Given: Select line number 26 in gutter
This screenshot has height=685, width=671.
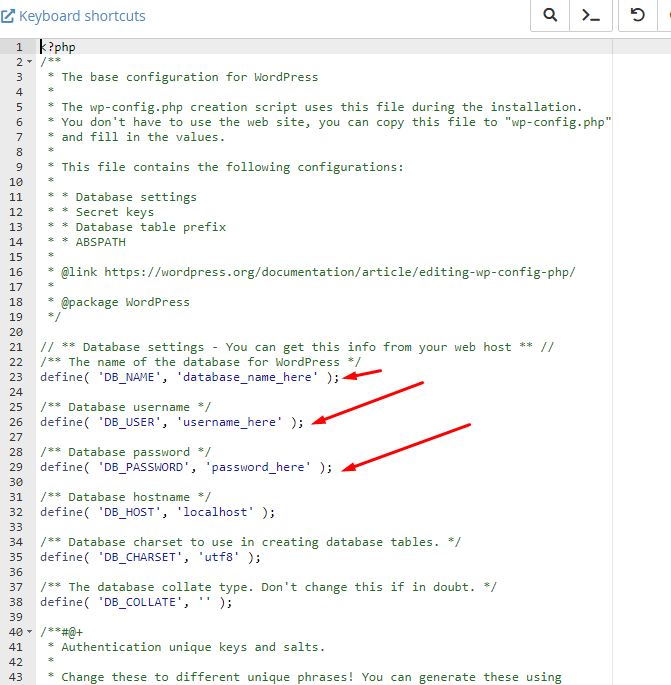Looking at the screenshot, I should 16,422.
